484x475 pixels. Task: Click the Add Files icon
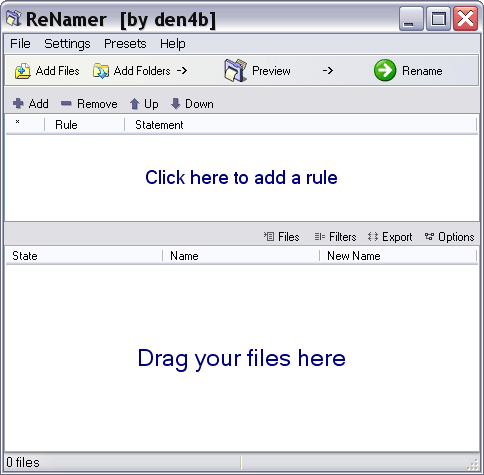tap(23, 71)
